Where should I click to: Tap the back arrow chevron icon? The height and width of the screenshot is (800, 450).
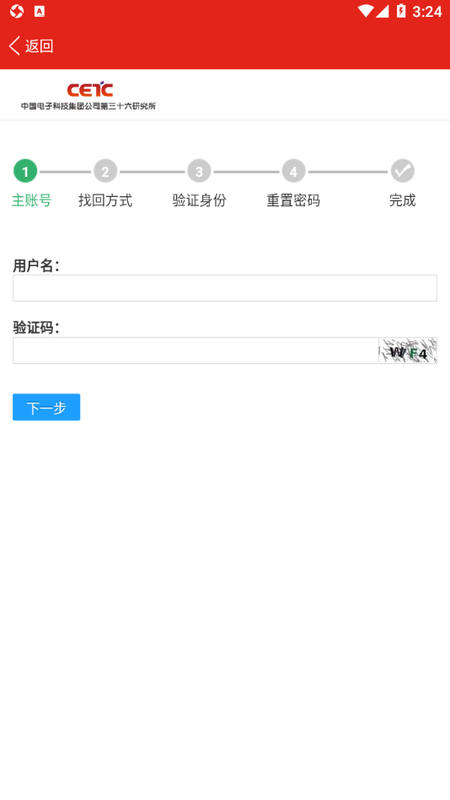(14, 46)
